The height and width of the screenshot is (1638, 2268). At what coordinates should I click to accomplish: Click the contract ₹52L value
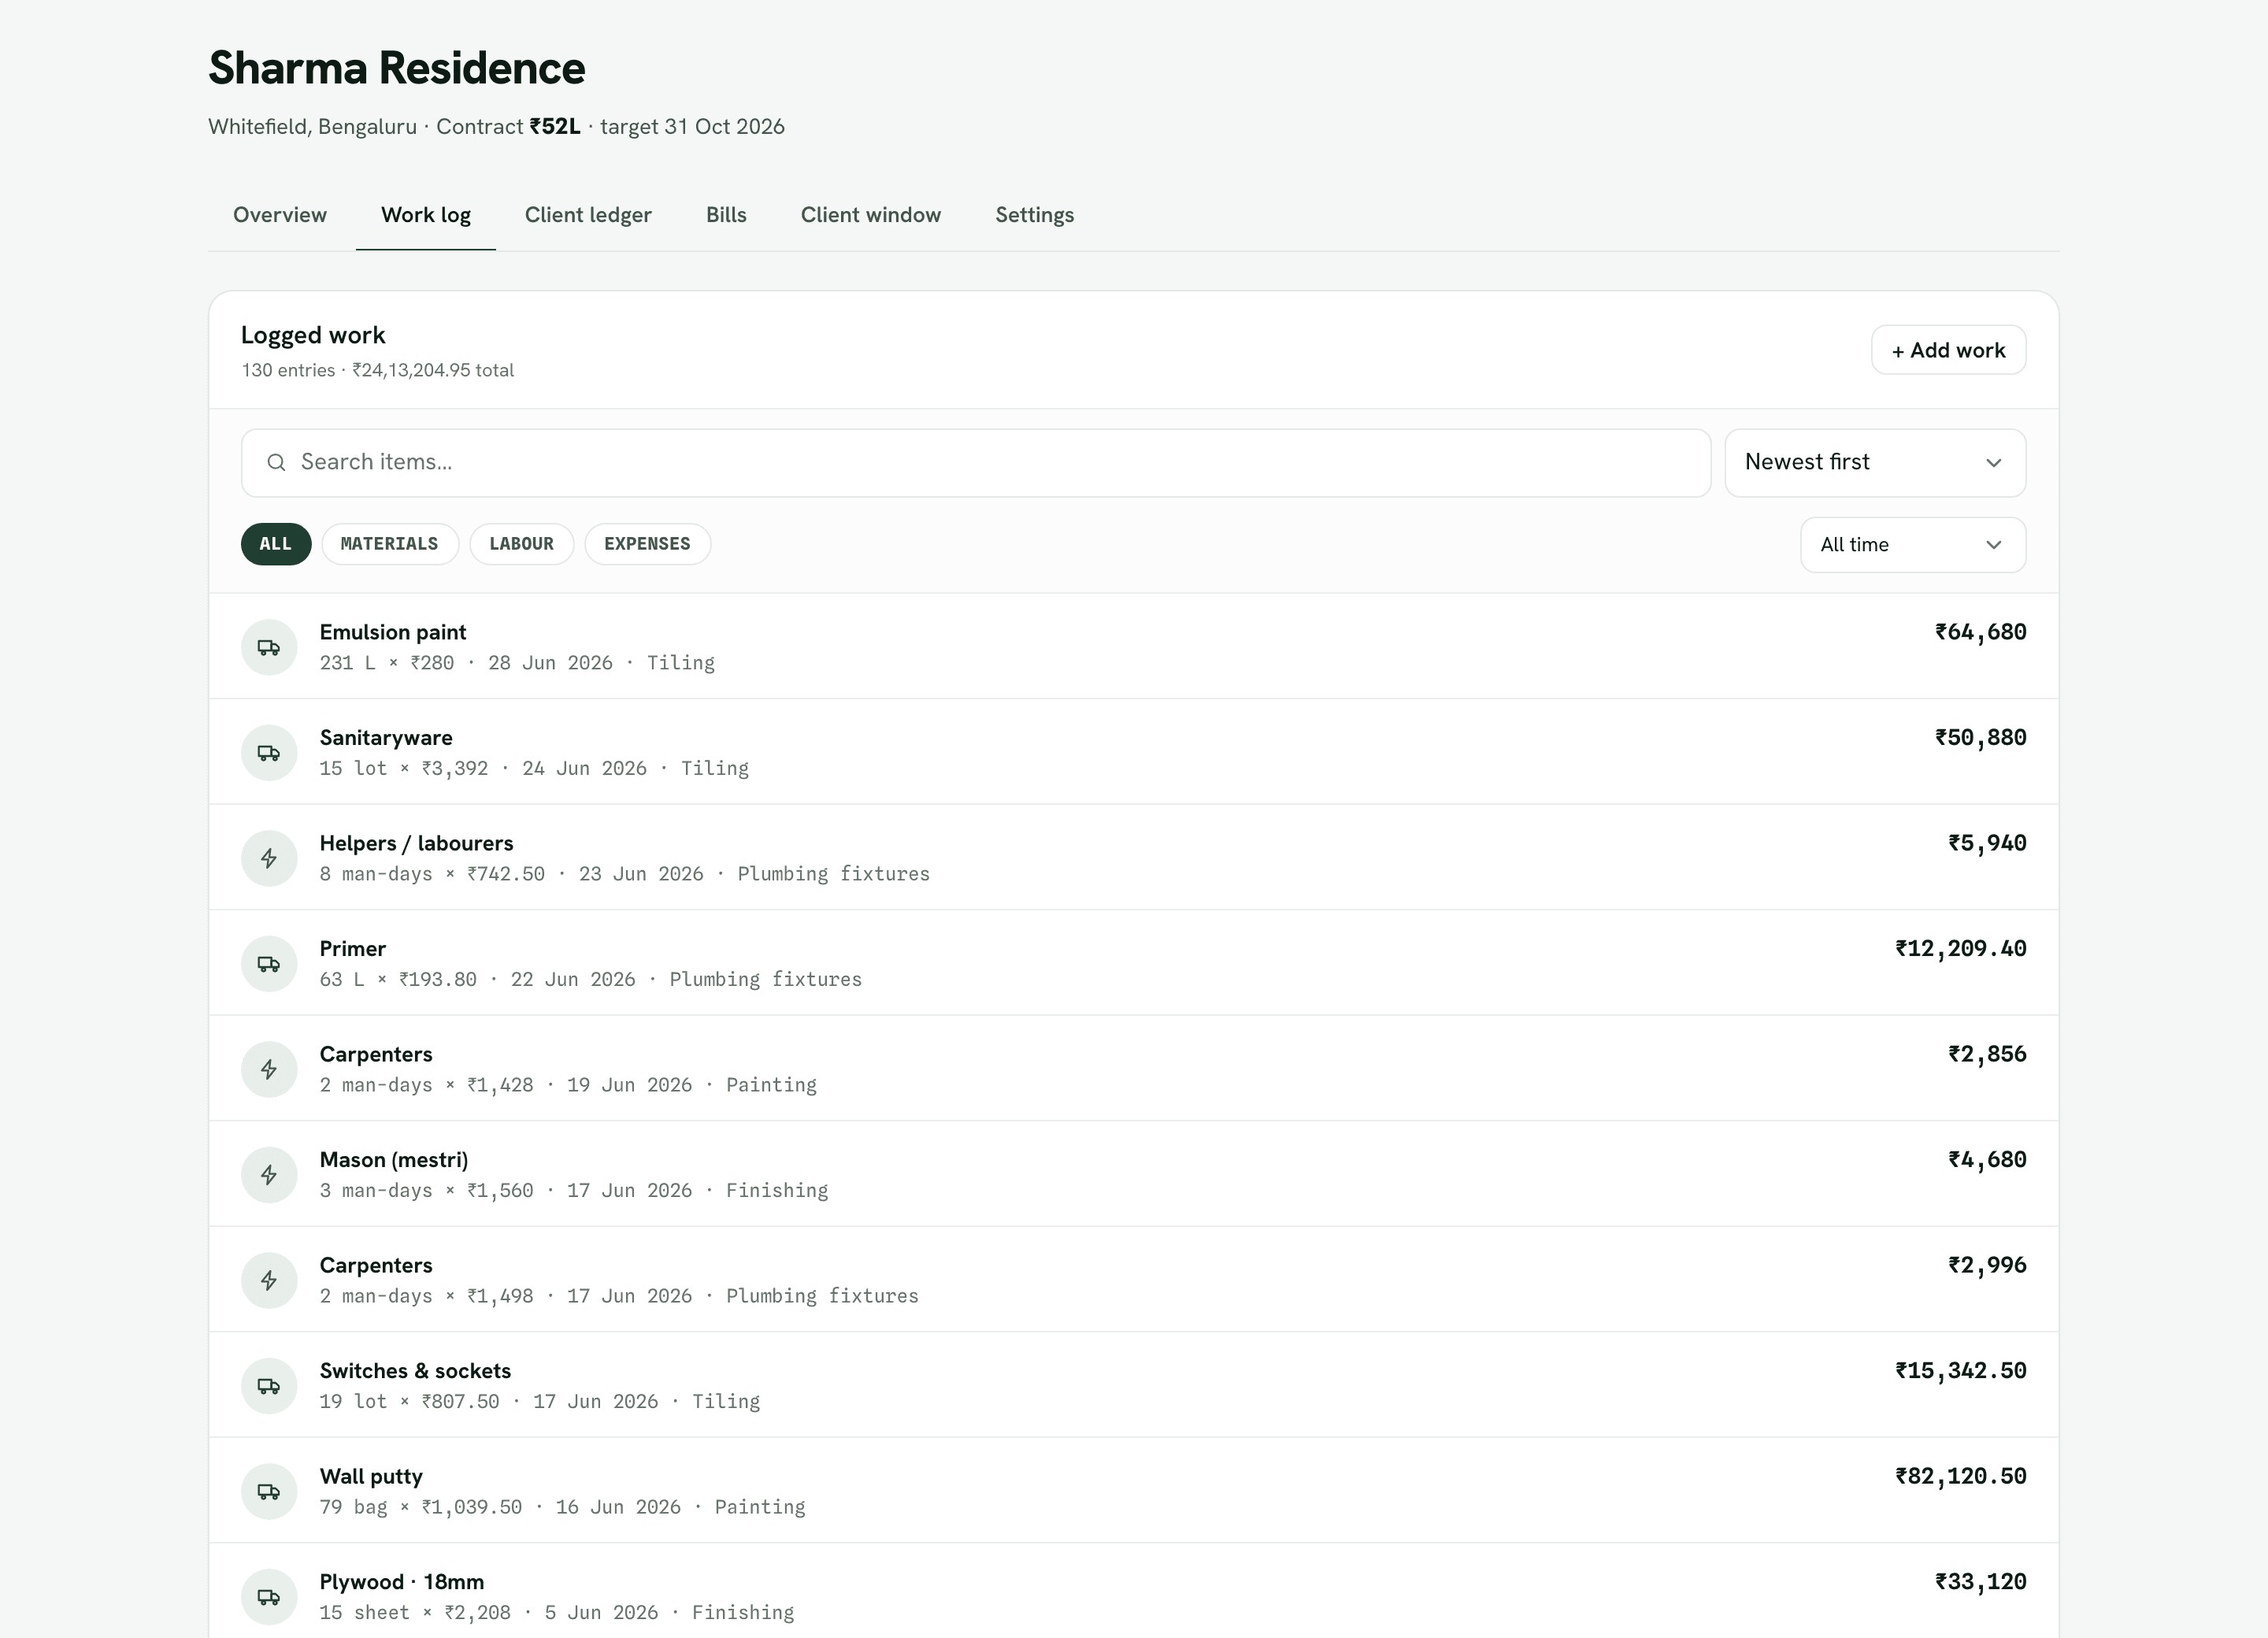pyautogui.click(x=555, y=127)
